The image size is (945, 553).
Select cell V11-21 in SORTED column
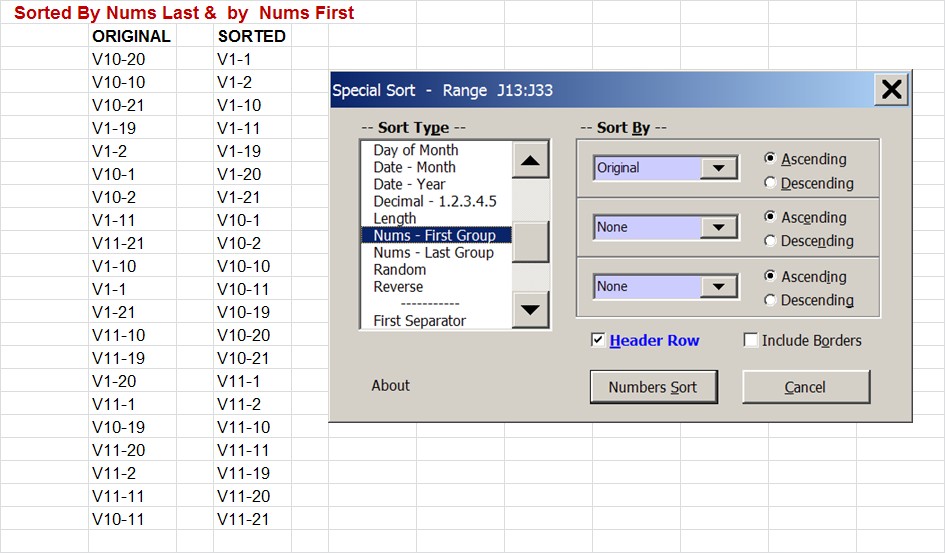pyautogui.click(x=252, y=519)
